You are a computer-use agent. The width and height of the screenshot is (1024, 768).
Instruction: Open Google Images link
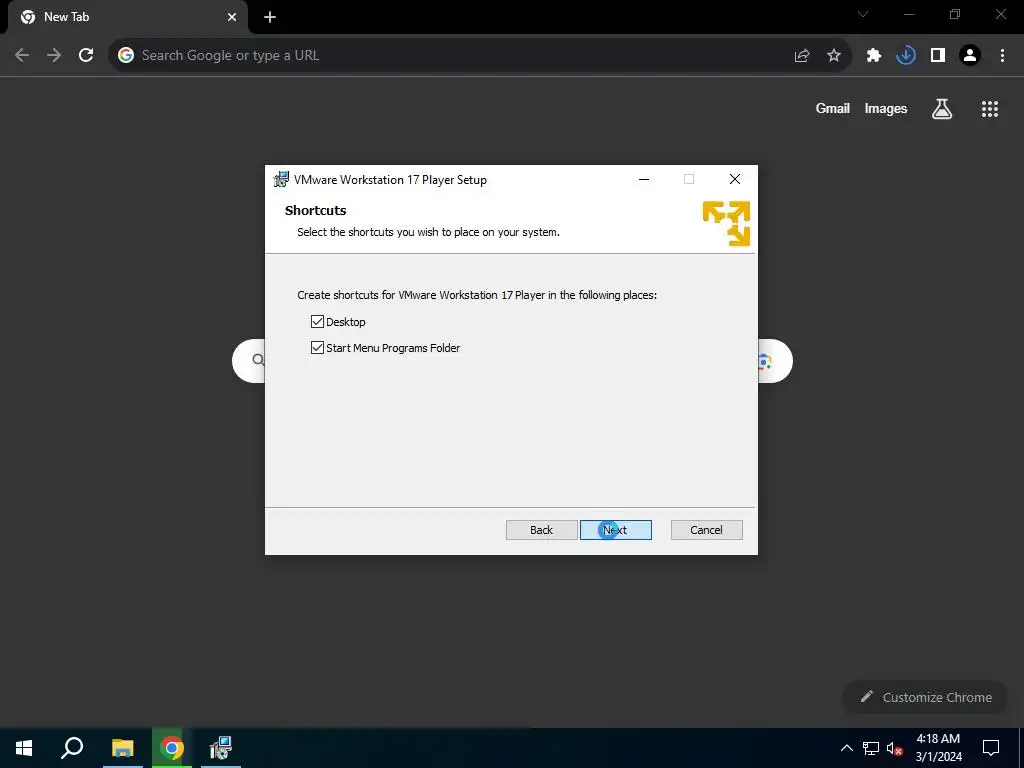886,108
